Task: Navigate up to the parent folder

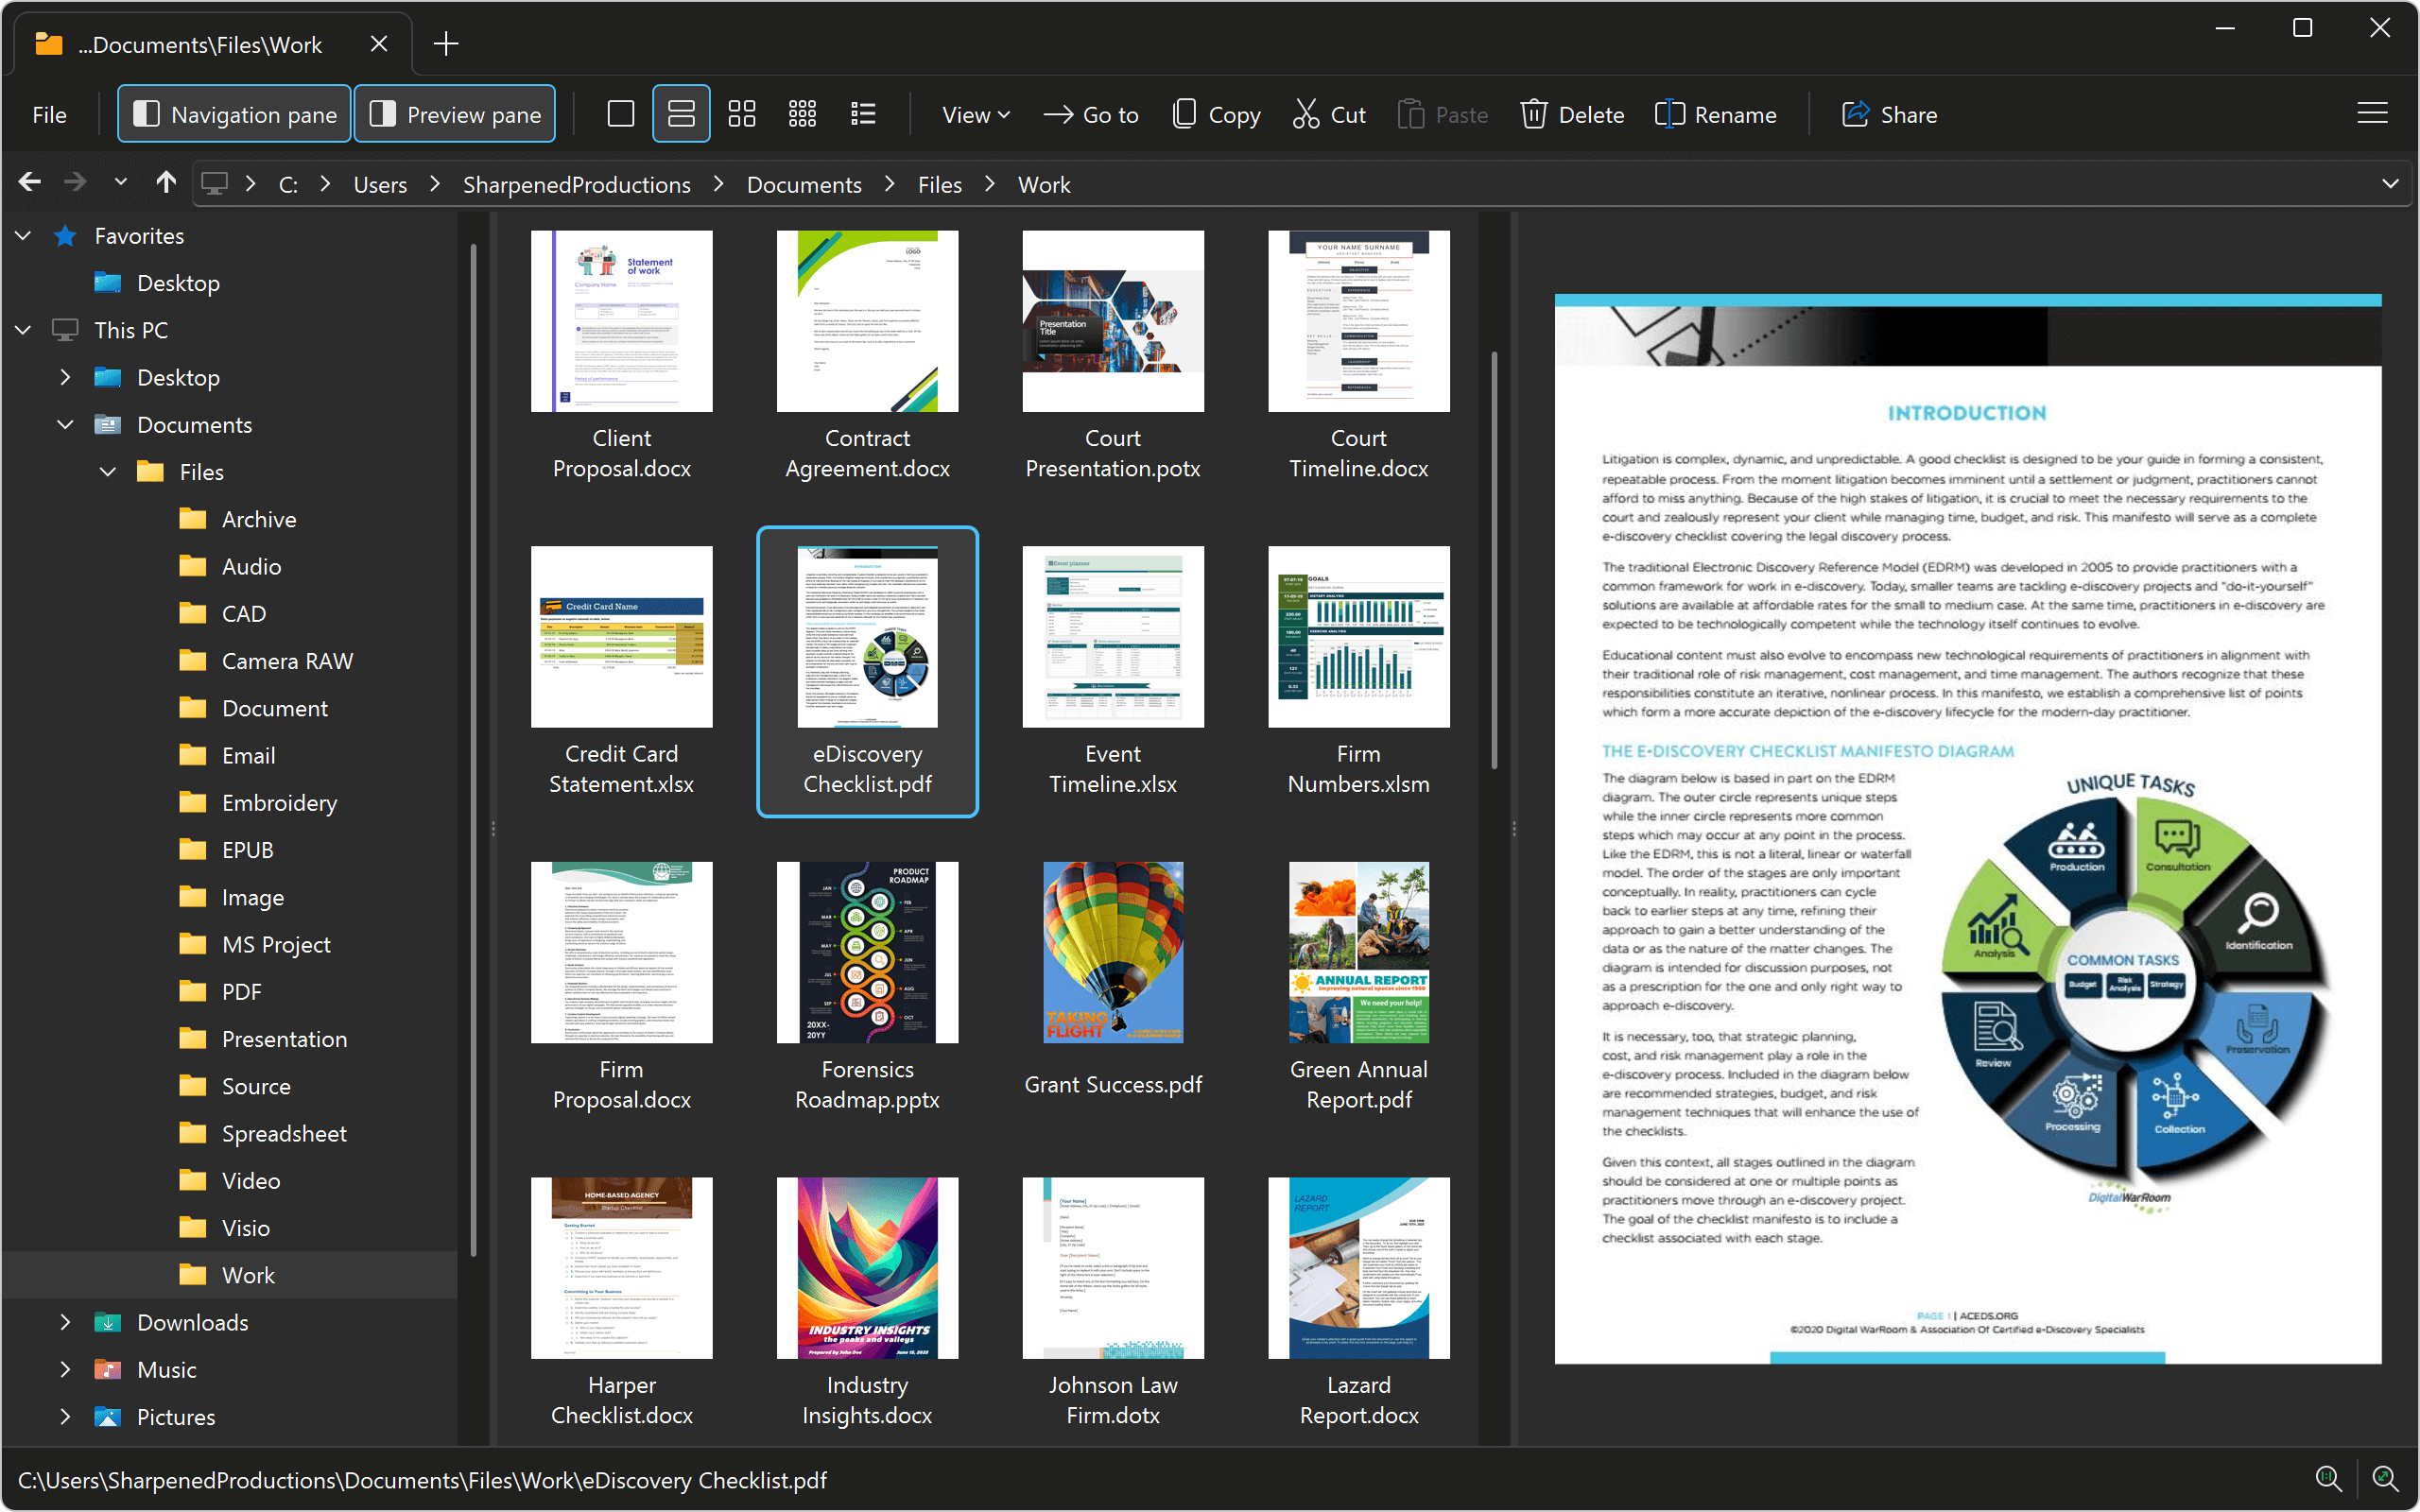Action: pyautogui.click(x=165, y=182)
